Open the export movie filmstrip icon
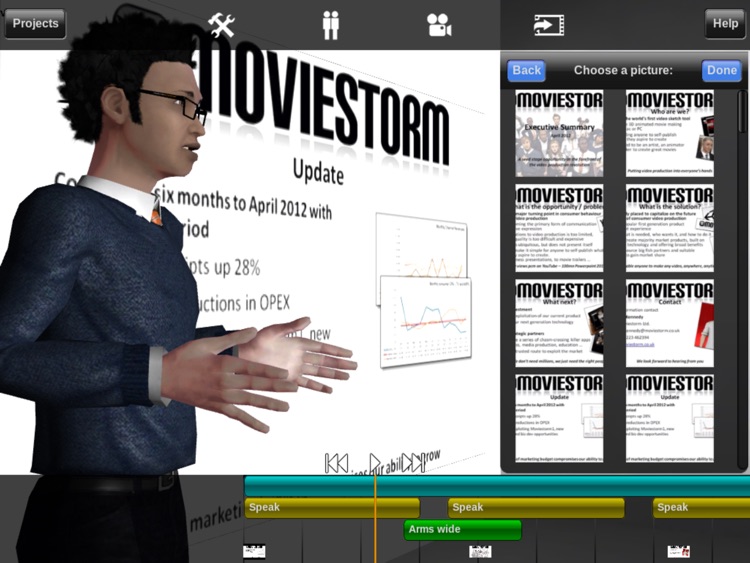The width and height of the screenshot is (750, 563). tap(549, 25)
